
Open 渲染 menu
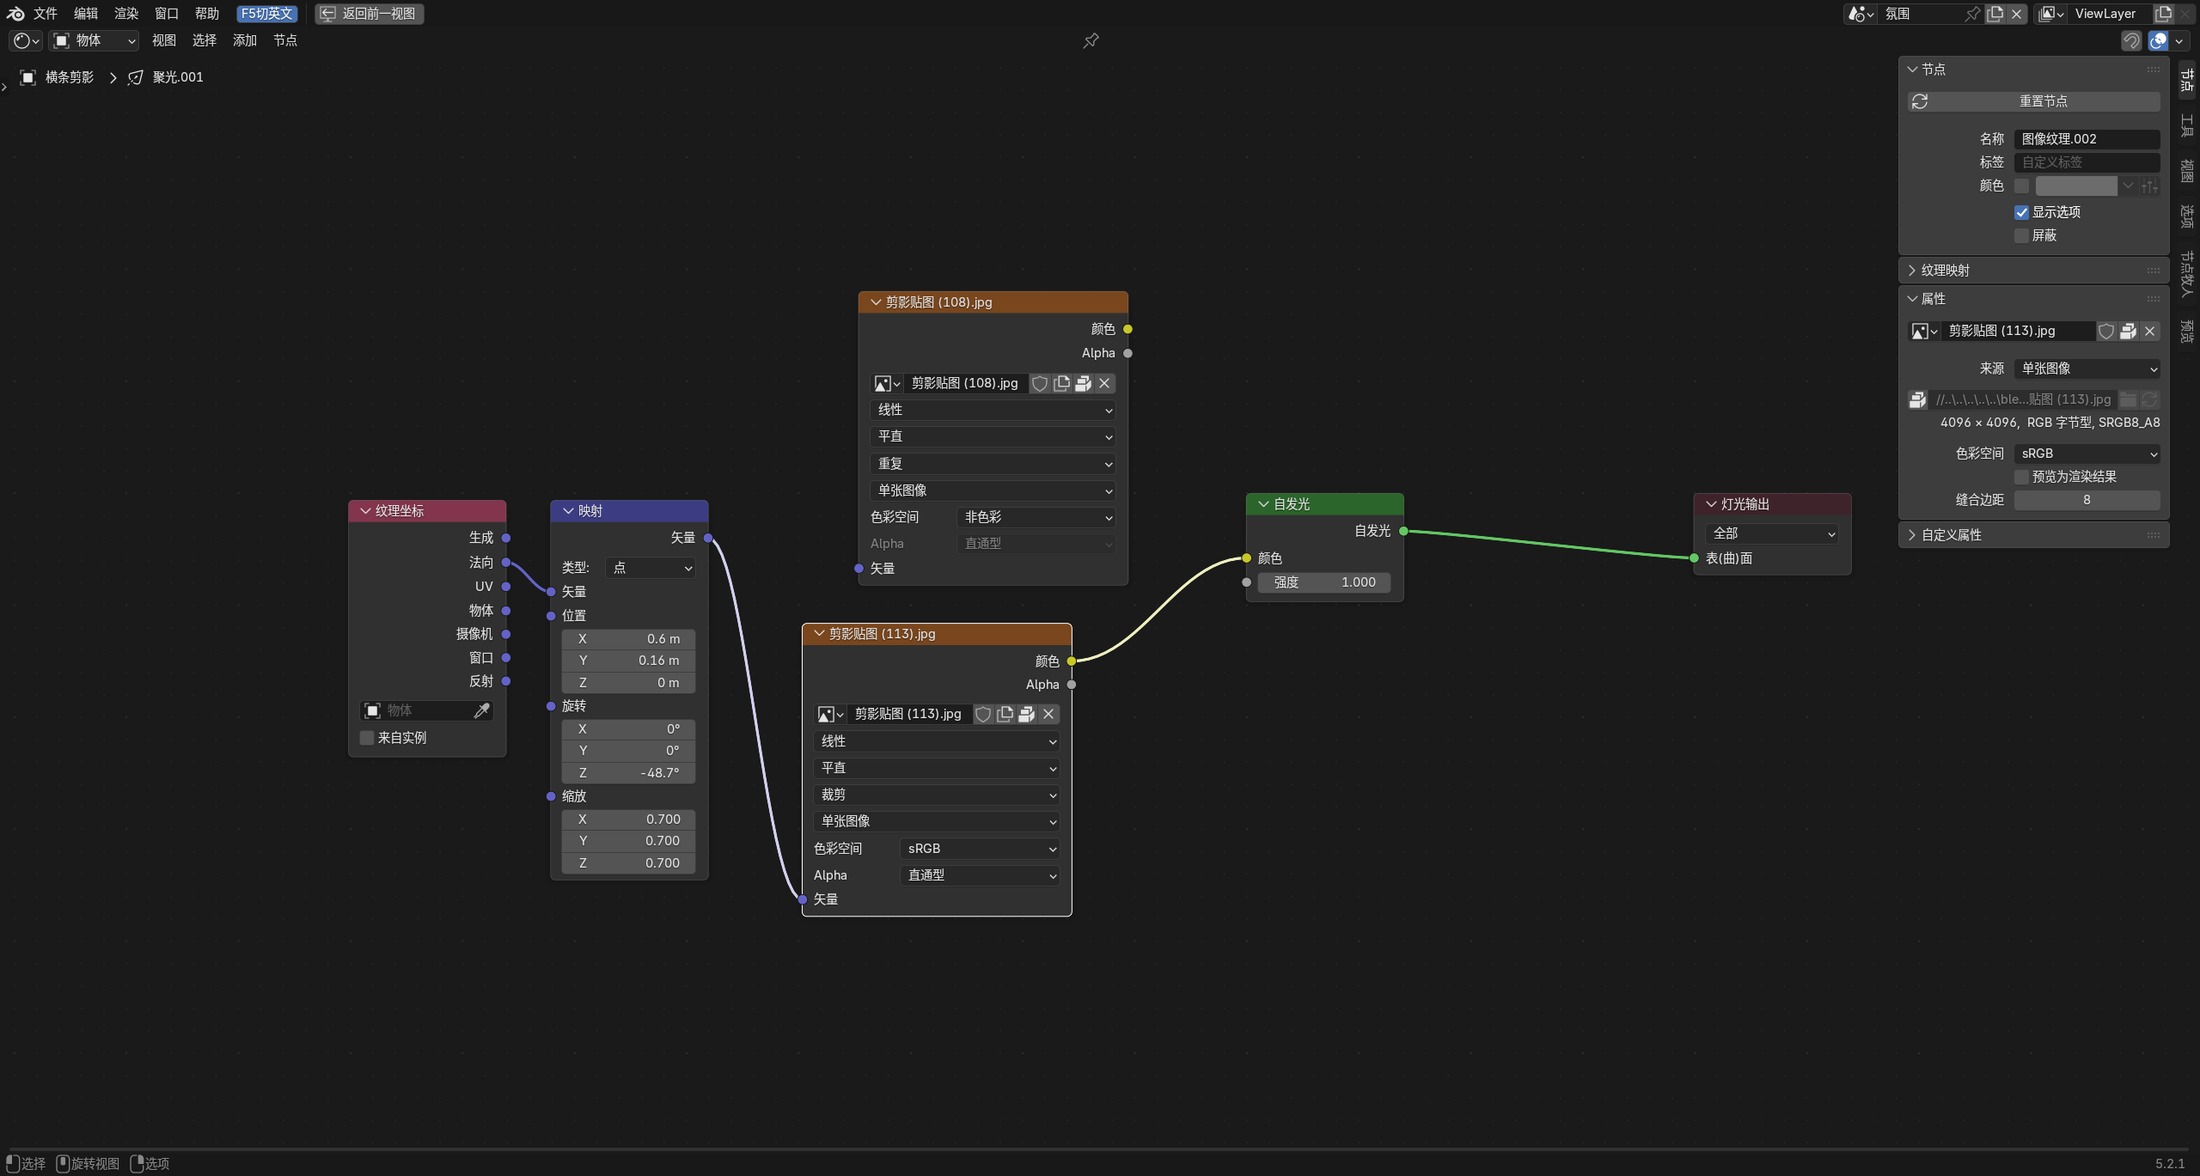click(x=126, y=13)
